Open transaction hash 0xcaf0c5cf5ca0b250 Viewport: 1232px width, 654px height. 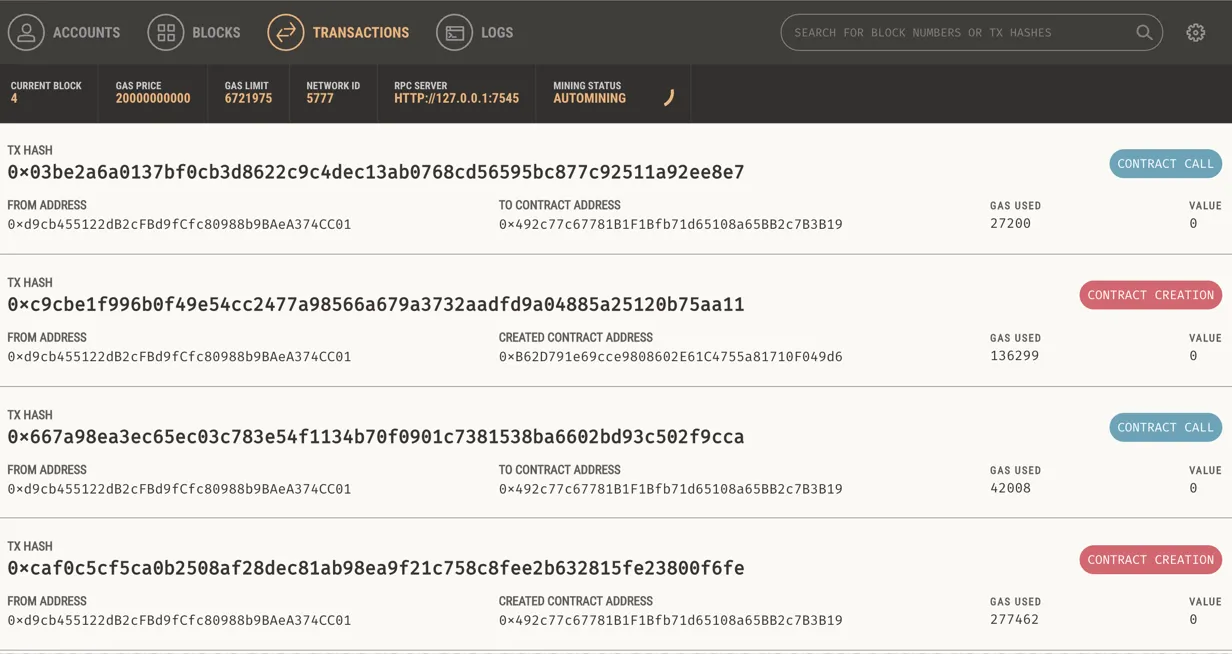pyautogui.click(x=376, y=568)
